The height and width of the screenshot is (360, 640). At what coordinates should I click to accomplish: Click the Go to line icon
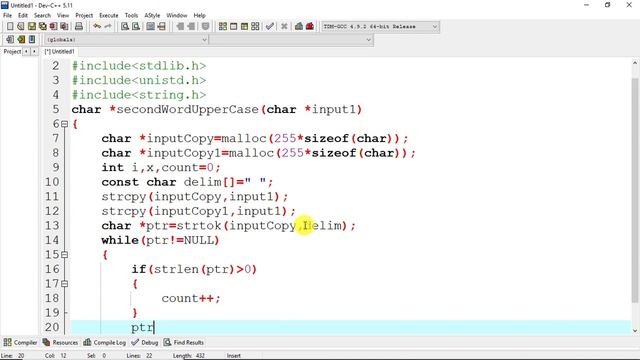162,27
